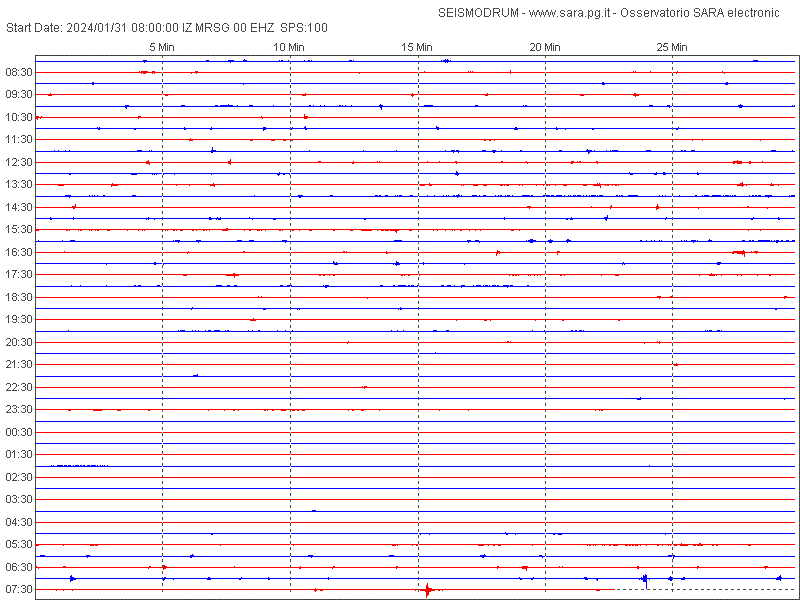Image resolution: width=800 pixels, height=600 pixels.
Task: Click the 5 Min axis label
Action: (x=162, y=47)
